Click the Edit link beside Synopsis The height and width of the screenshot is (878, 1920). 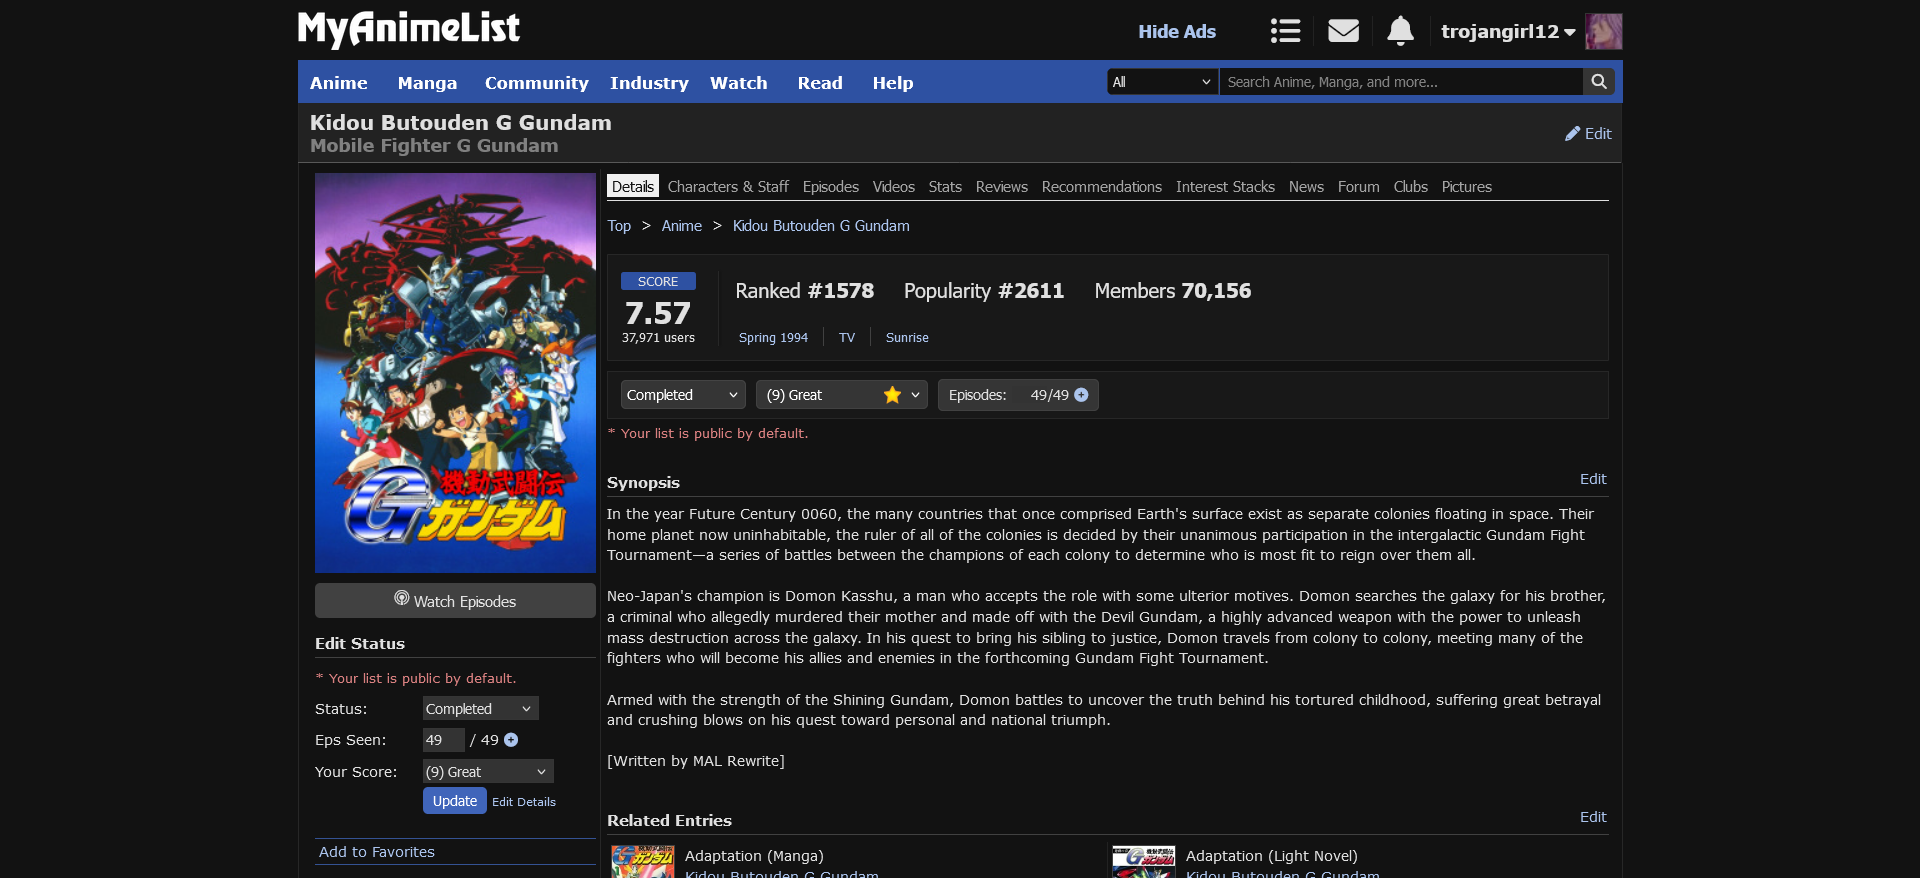[x=1593, y=479]
